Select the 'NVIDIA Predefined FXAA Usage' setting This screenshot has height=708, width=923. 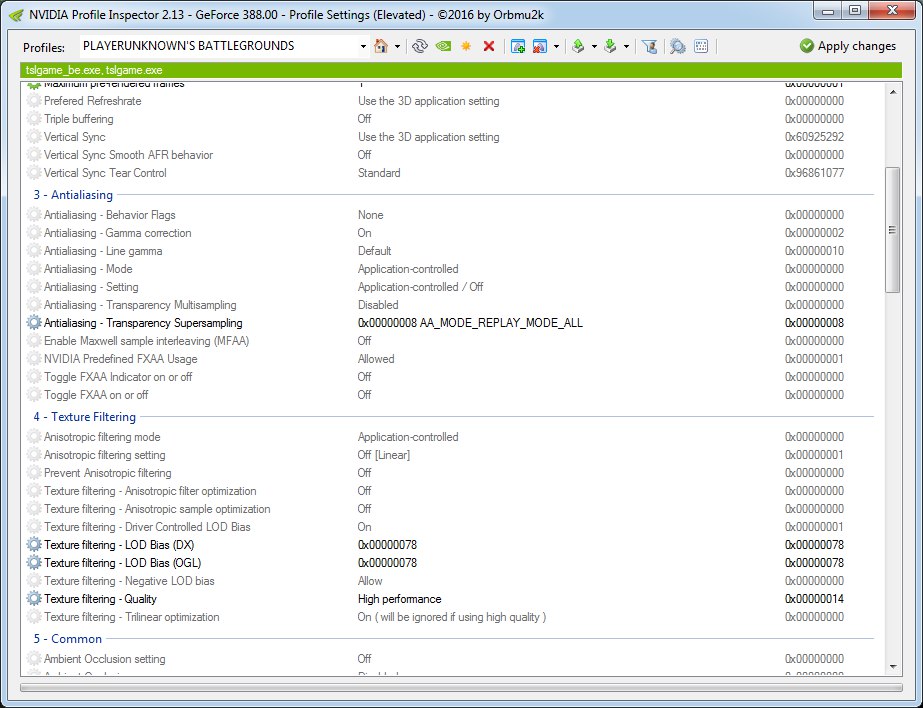pos(121,358)
